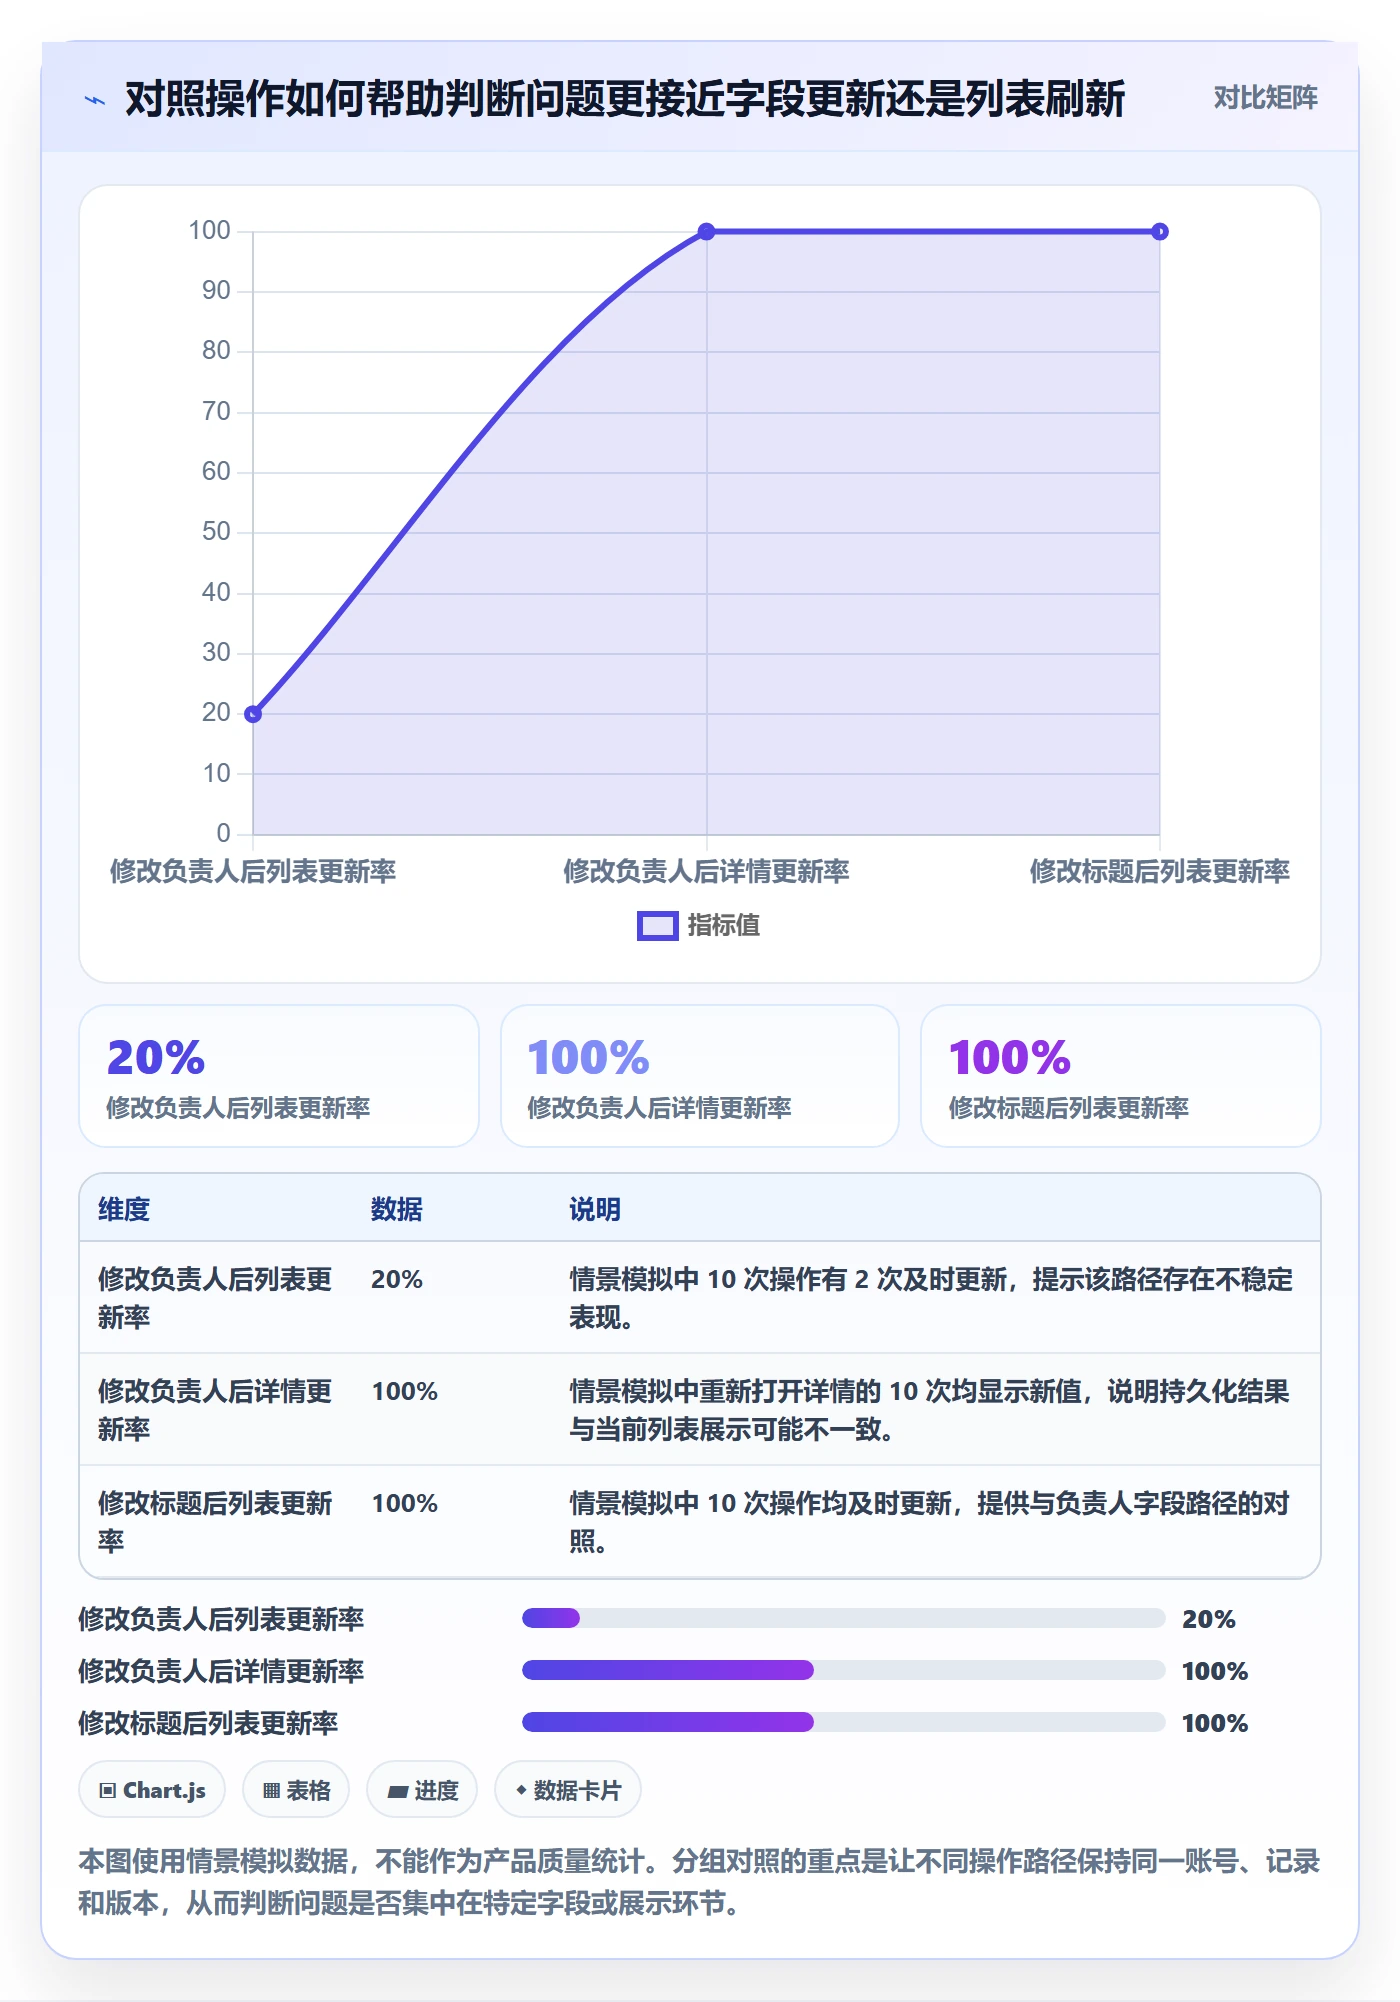The height and width of the screenshot is (2002, 1400).
Task: Click the description mentioning 2 次及时更新
Action: (x=931, y=1298)
